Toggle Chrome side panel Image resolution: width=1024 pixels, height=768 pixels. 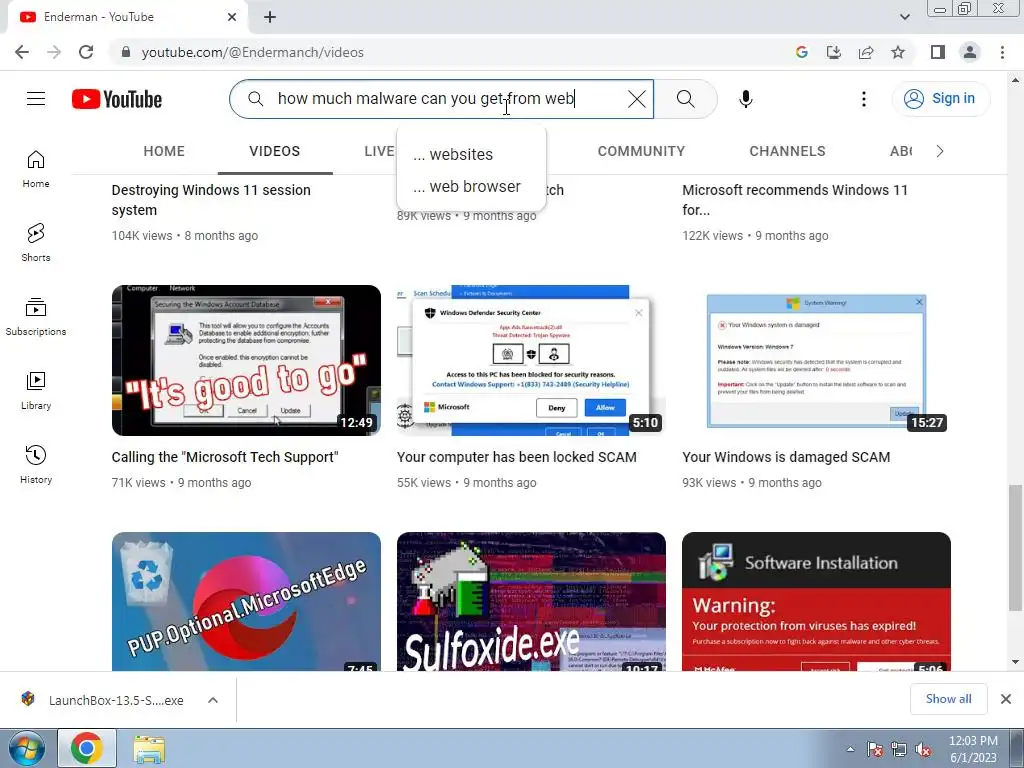tap(938, 52)
